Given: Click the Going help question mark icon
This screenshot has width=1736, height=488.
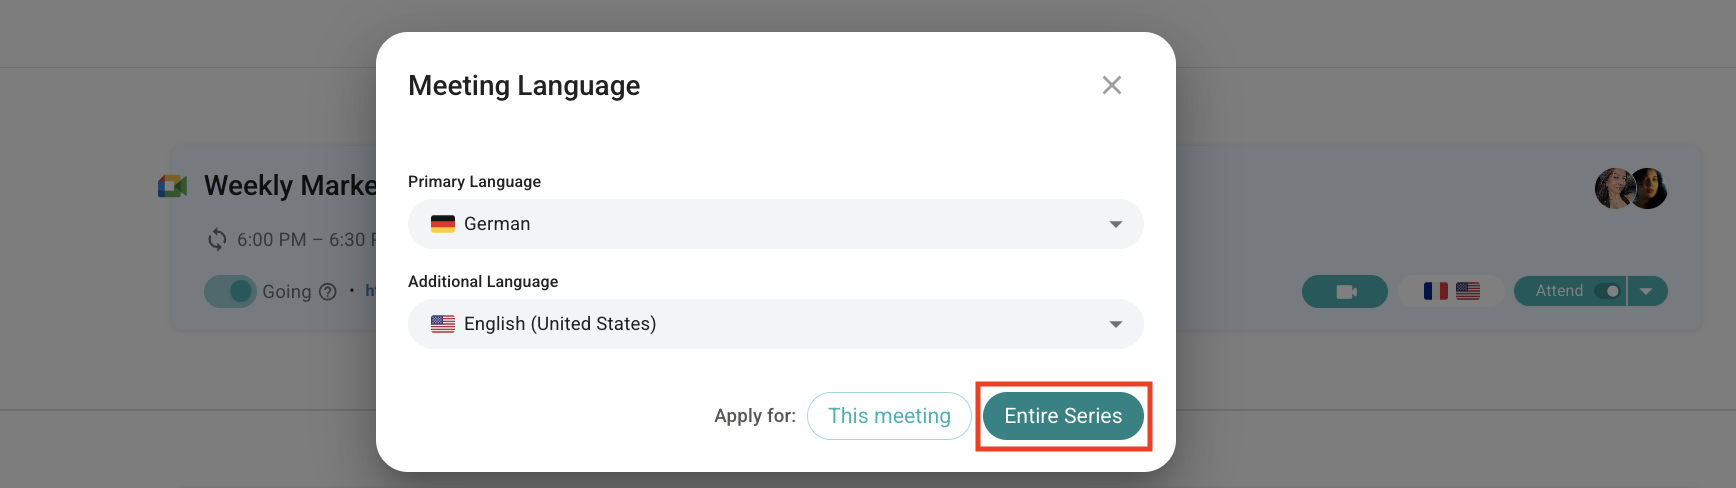Looking at the screenshot, I should tap(328, 292).
